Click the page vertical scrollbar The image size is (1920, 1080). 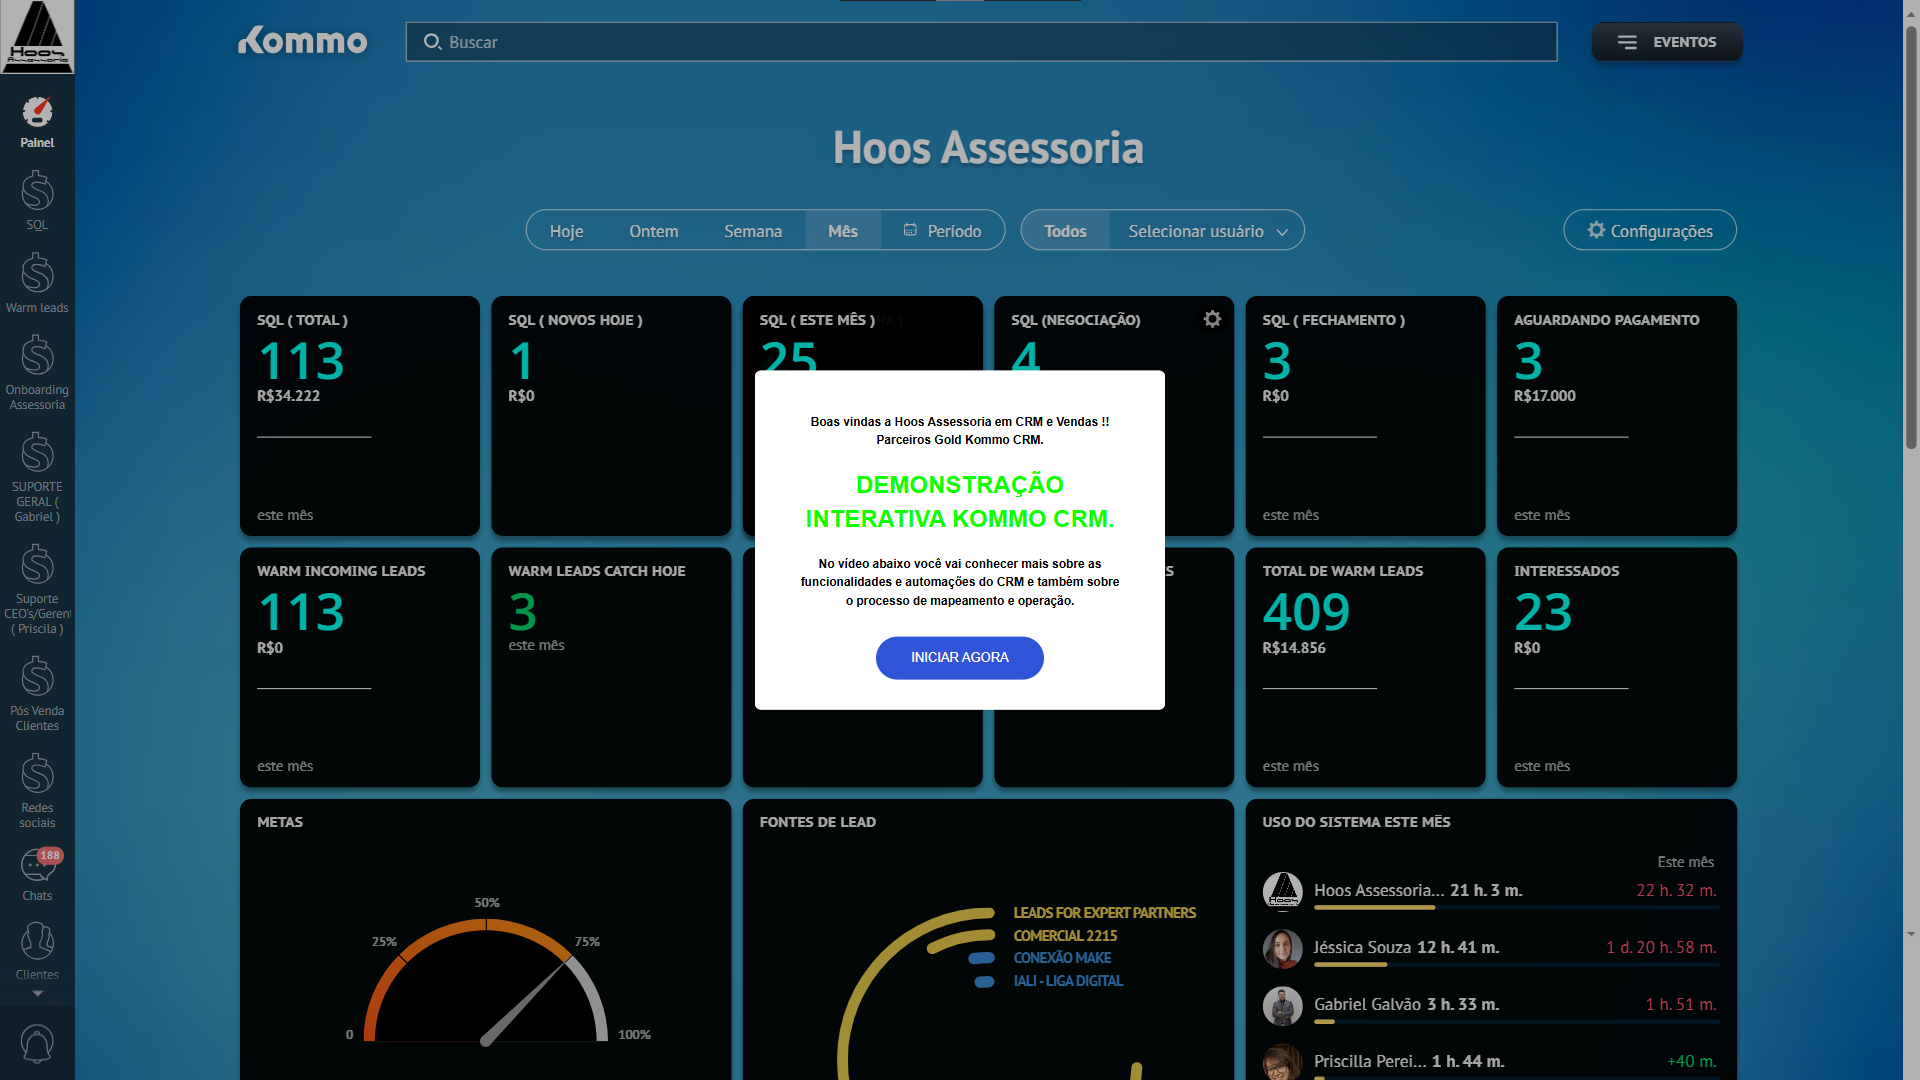[1911, 240]
